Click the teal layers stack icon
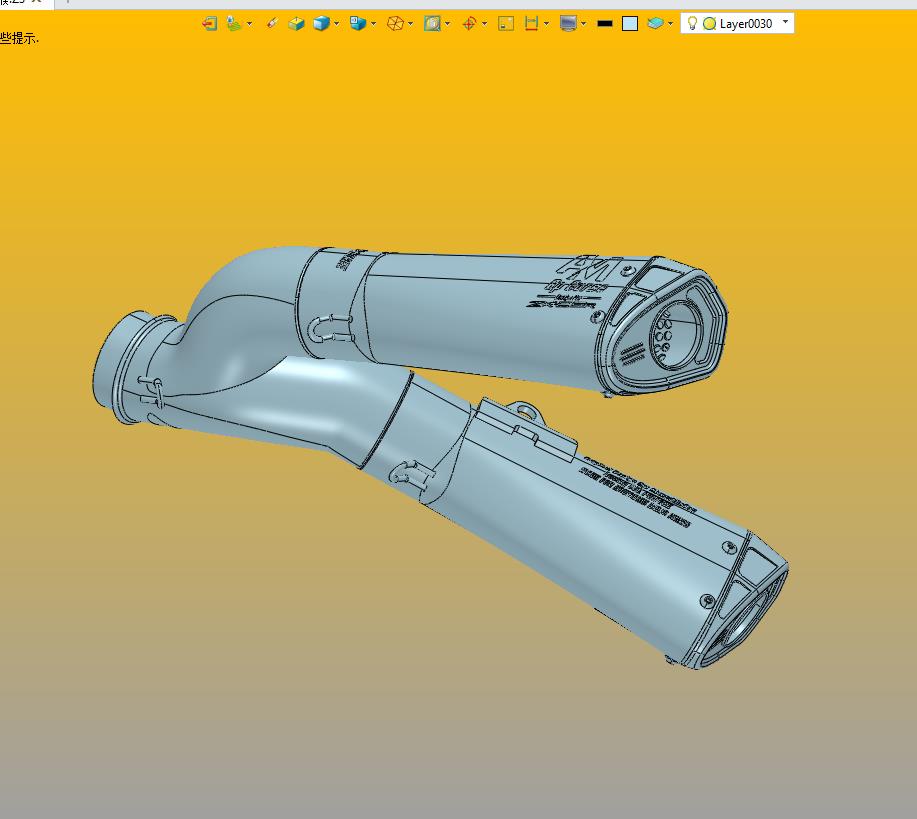The height and width of the screenshot is (819, 917). point(656,23)
